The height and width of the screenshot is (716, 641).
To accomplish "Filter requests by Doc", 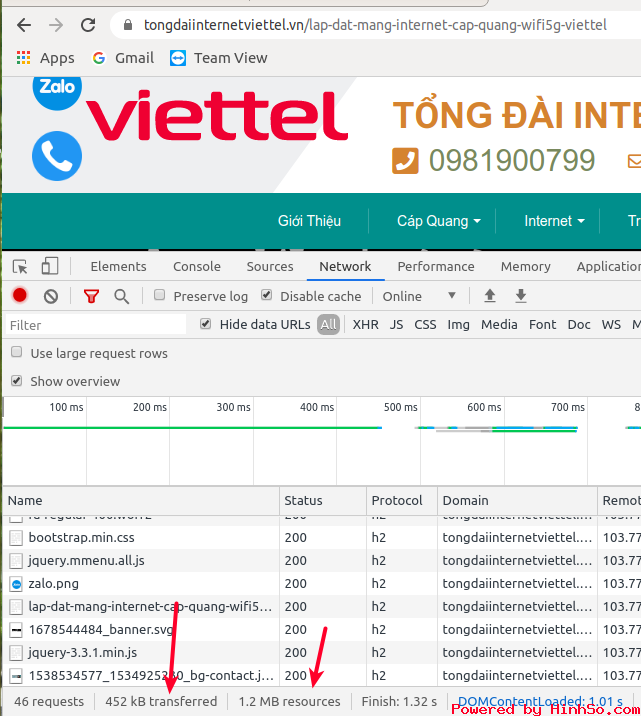I will tap(579, 324).
